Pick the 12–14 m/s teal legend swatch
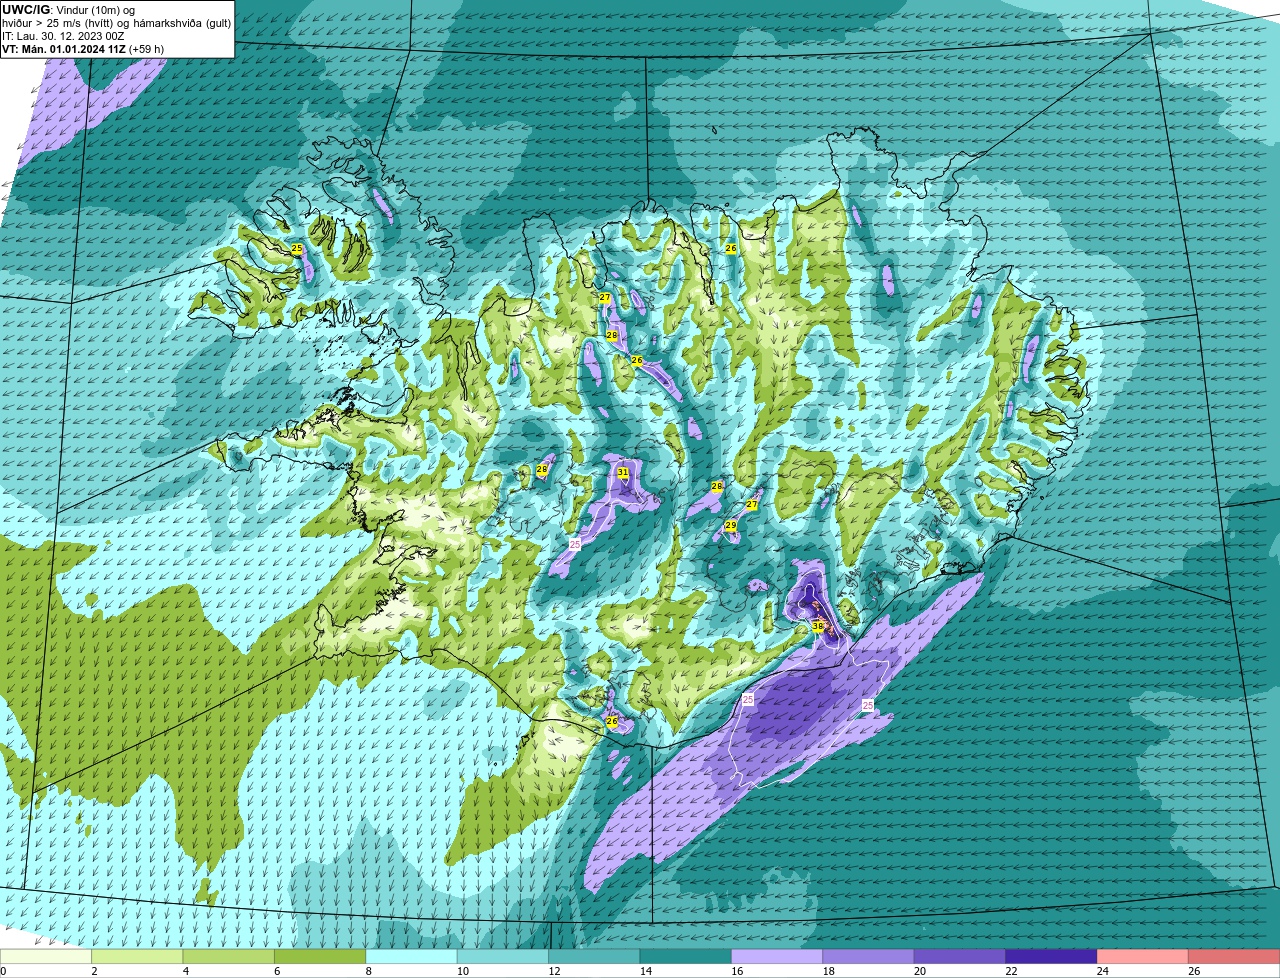 point(594,956)
